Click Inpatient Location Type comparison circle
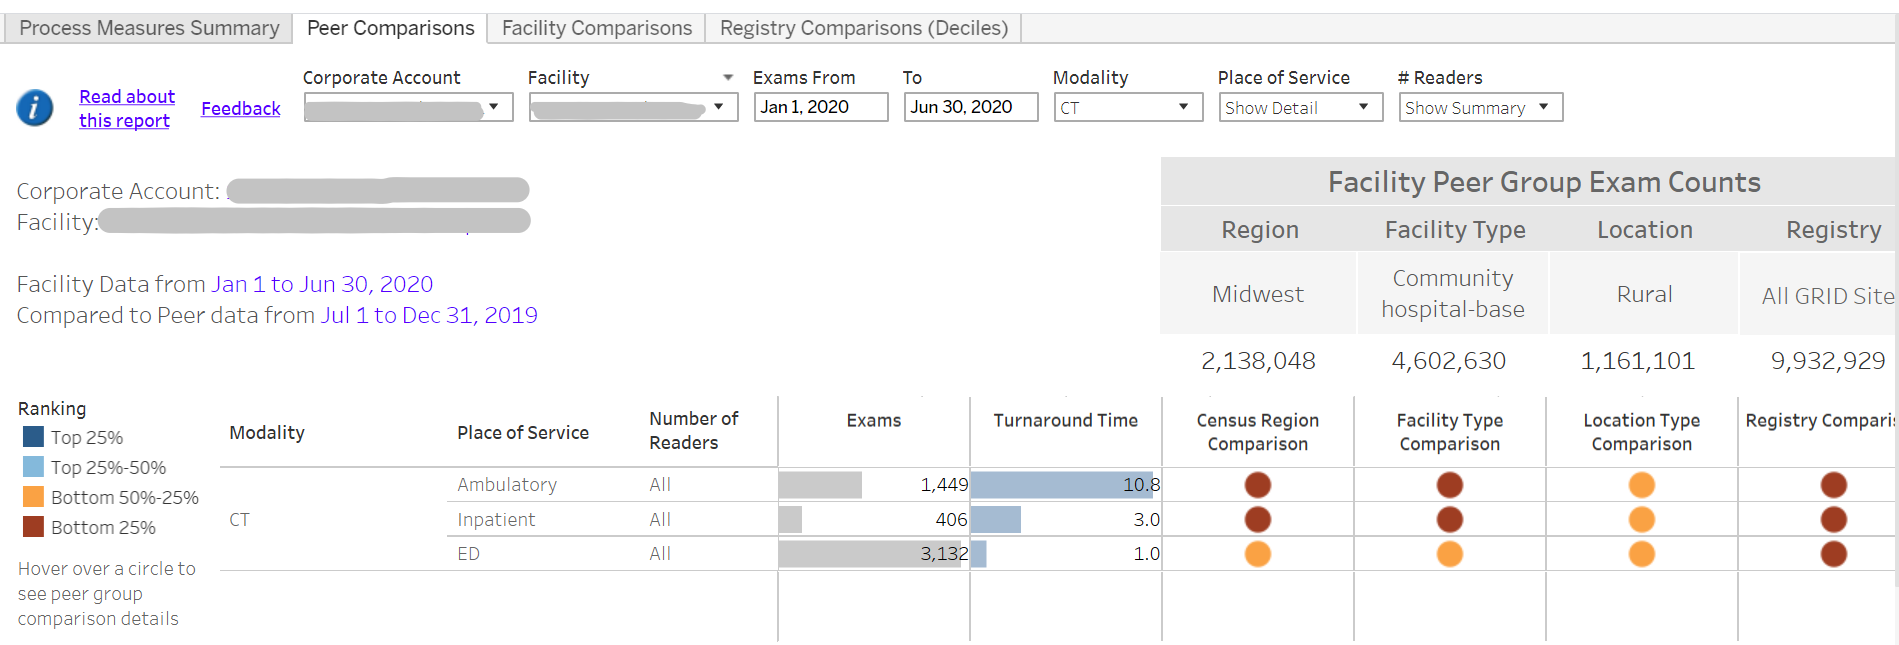Viewport: 1899px width, 645px height. coord(1641,519)
